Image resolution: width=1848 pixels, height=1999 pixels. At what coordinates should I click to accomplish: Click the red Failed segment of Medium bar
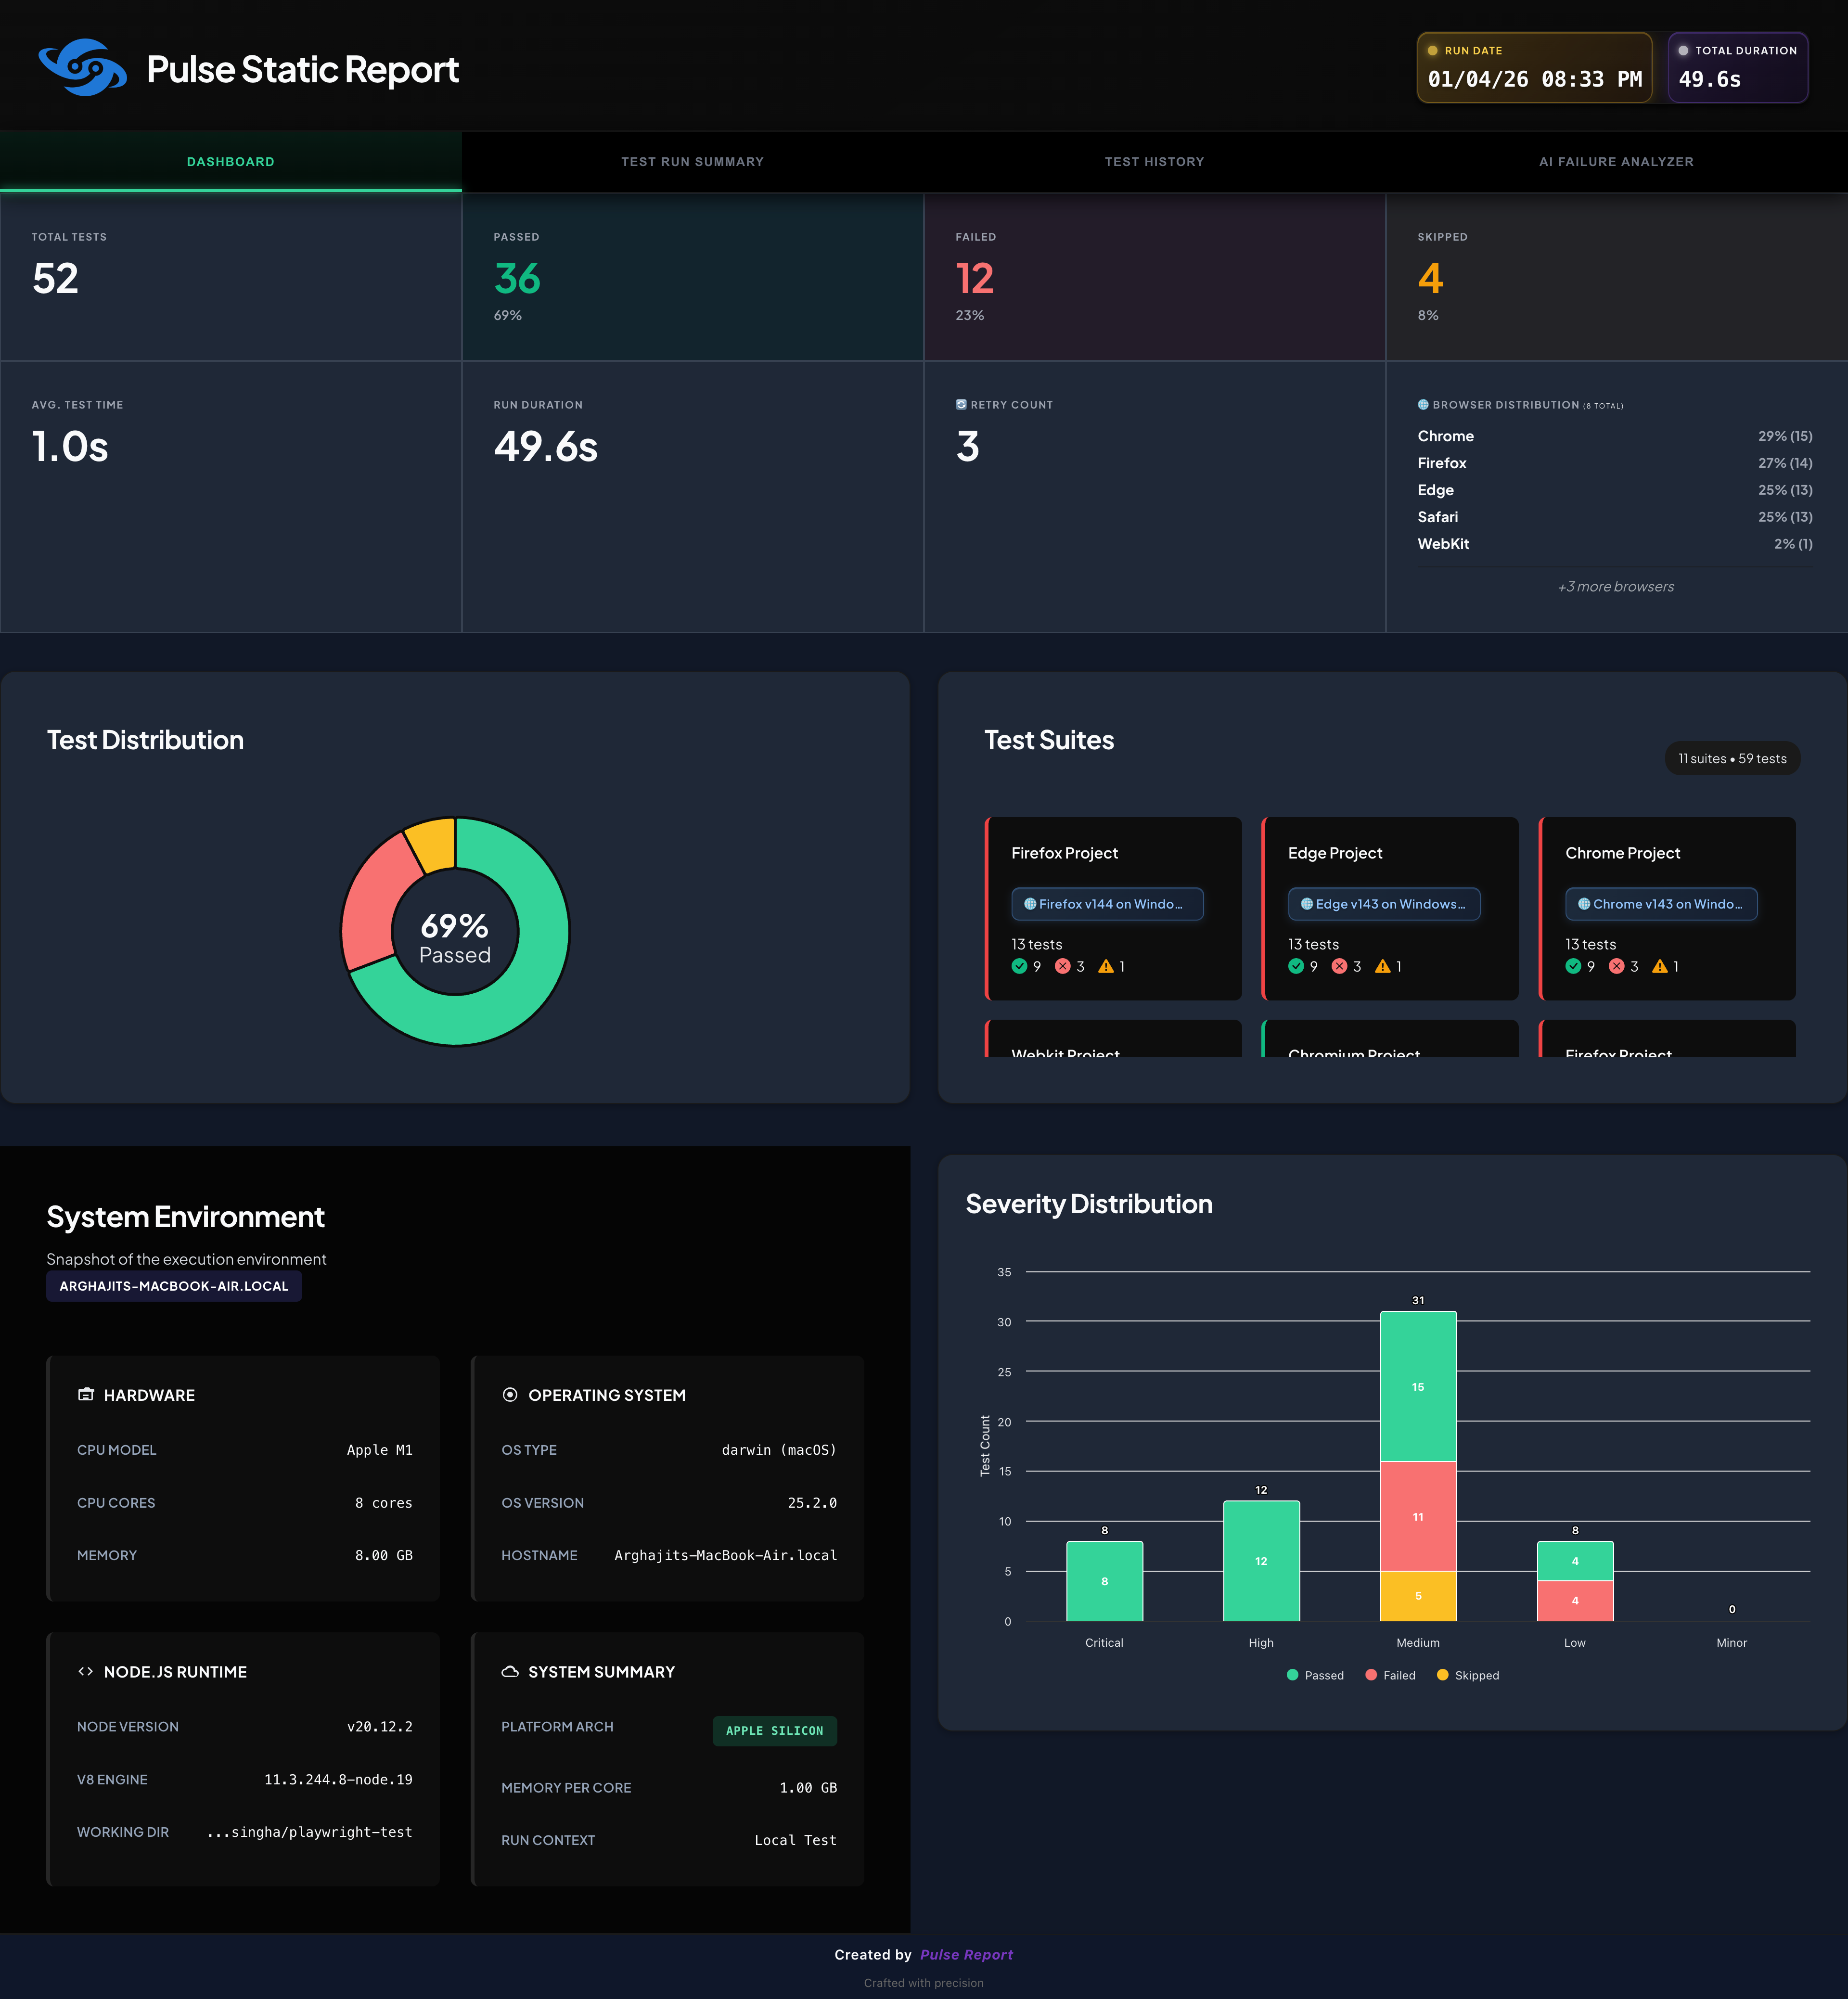point(1418,1516)
